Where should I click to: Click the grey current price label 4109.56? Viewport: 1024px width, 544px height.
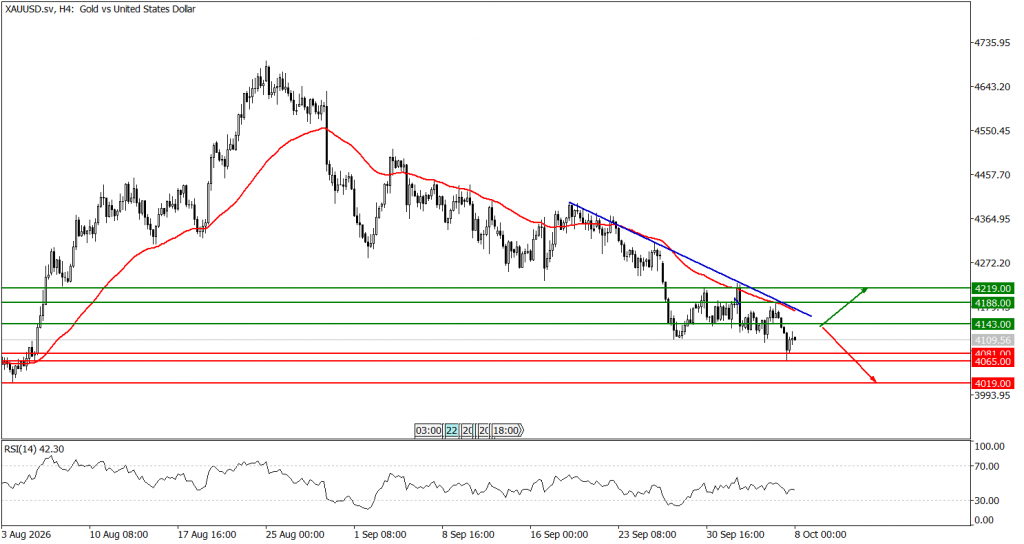tap(993, 340)
